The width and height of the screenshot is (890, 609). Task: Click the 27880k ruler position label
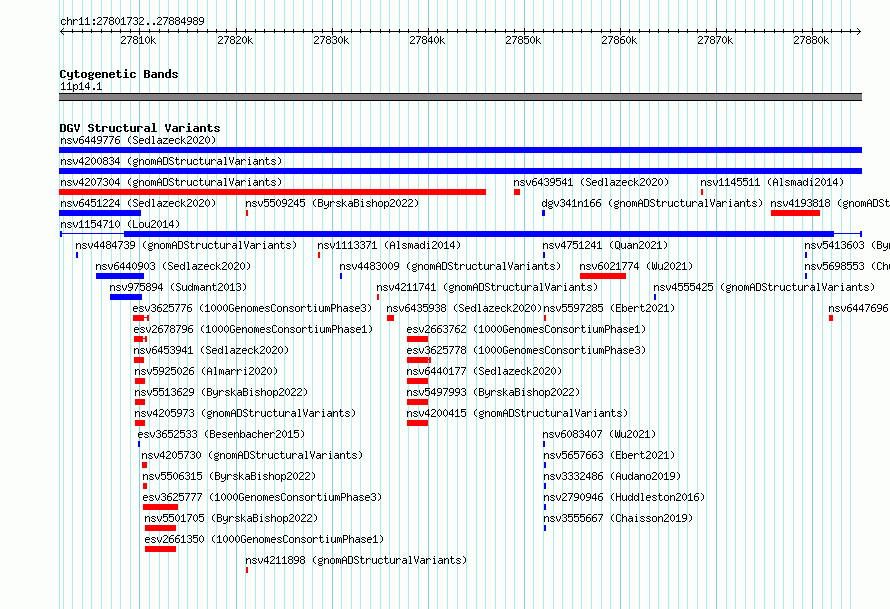[811, 41]
